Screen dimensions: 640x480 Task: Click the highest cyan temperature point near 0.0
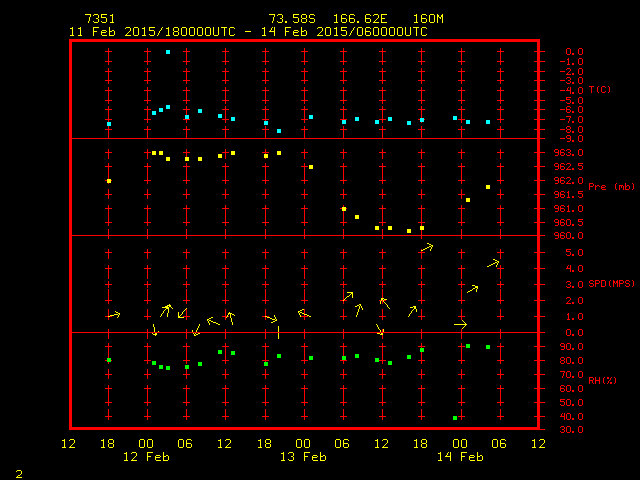[168, 52]
